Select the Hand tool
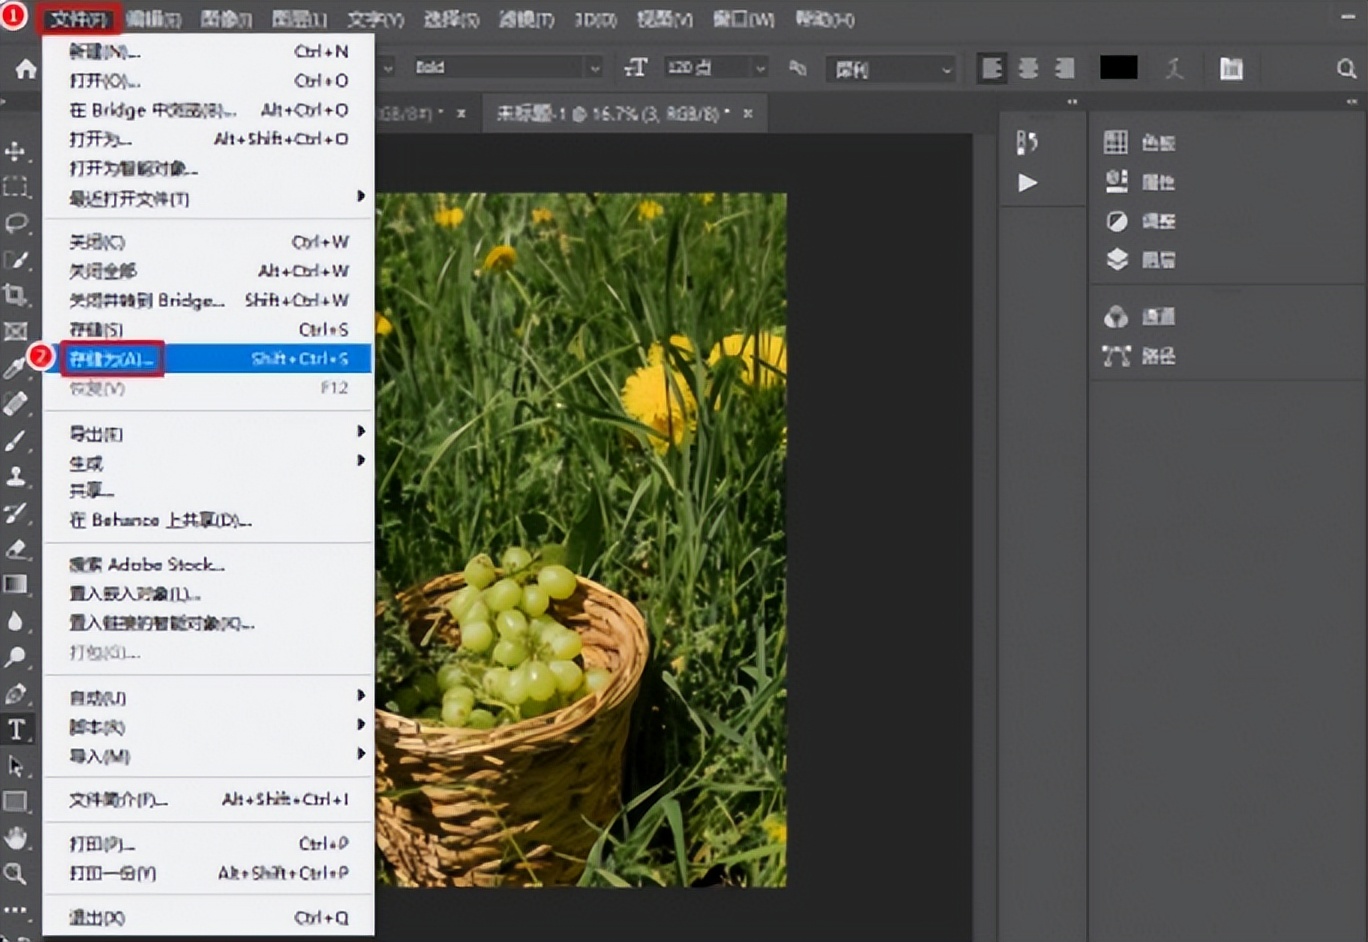The height and width of the screenshot is (942, 1368). pyautogui.click(x=16, y=837)
